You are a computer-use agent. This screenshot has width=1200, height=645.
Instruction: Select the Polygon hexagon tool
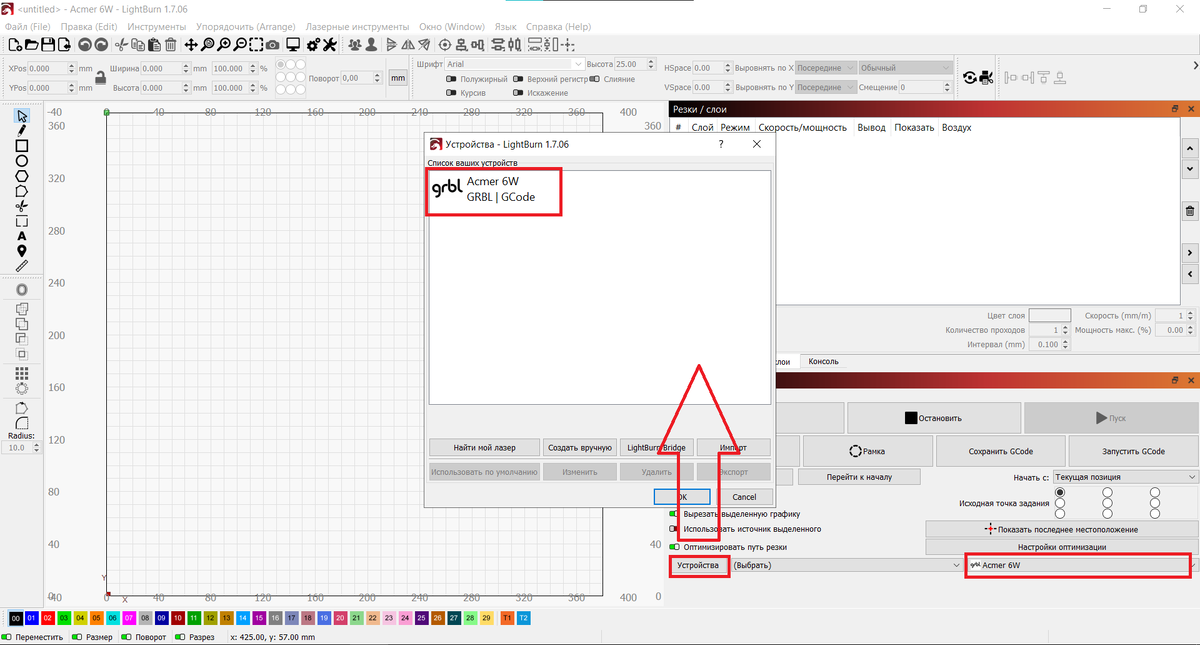pyautogui.click(x=22, y=176)
